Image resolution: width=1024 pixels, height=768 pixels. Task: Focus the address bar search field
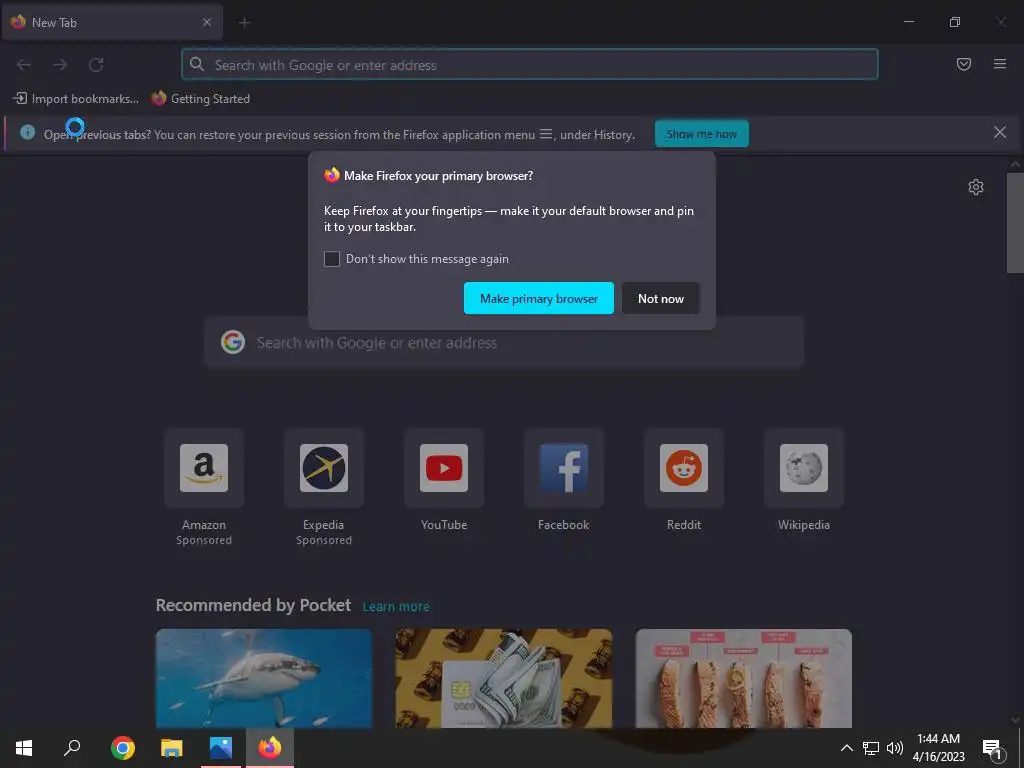click(530, 65)
